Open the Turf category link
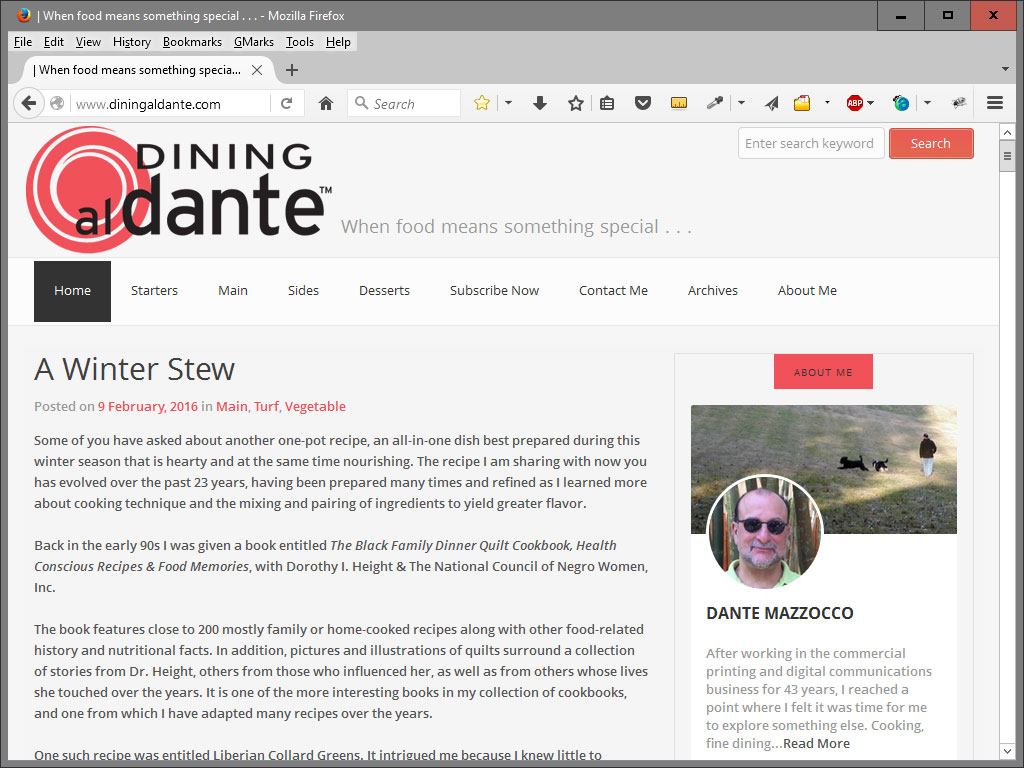1024x768 pixels. click(x=266, y=406)
